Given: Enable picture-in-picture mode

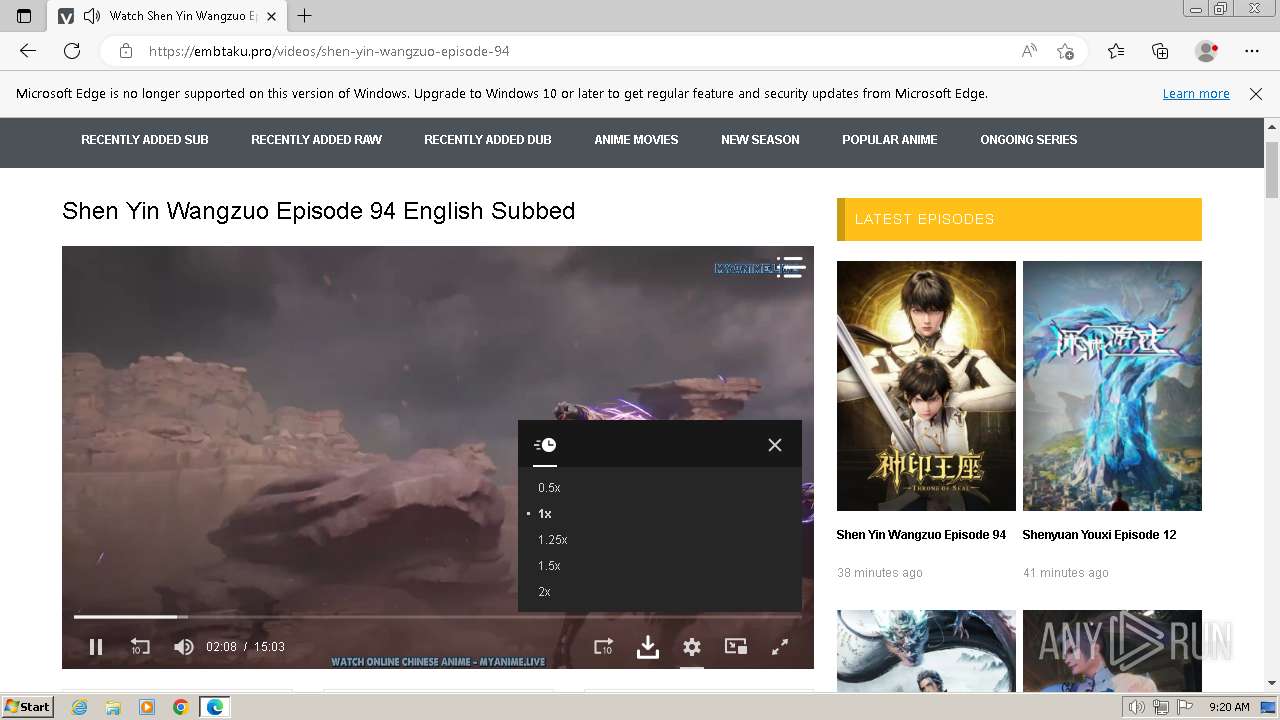Looking at the screenshot, I should (x=736, y=647).
